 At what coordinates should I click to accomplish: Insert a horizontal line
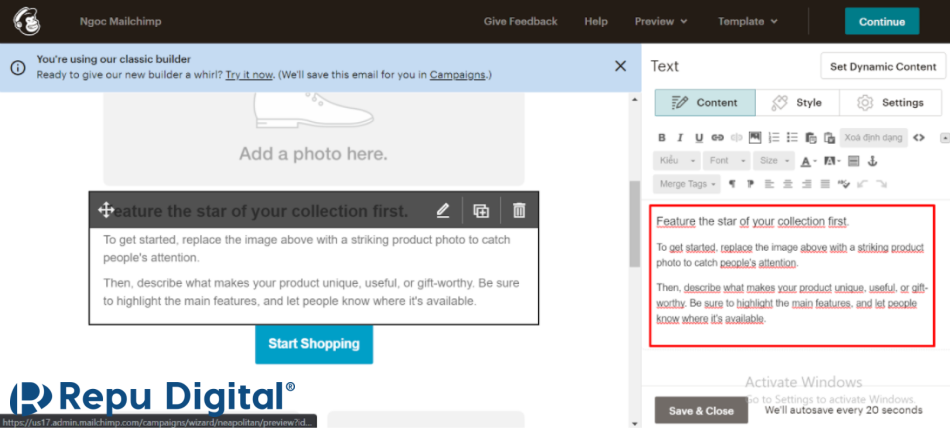point(854,161)
